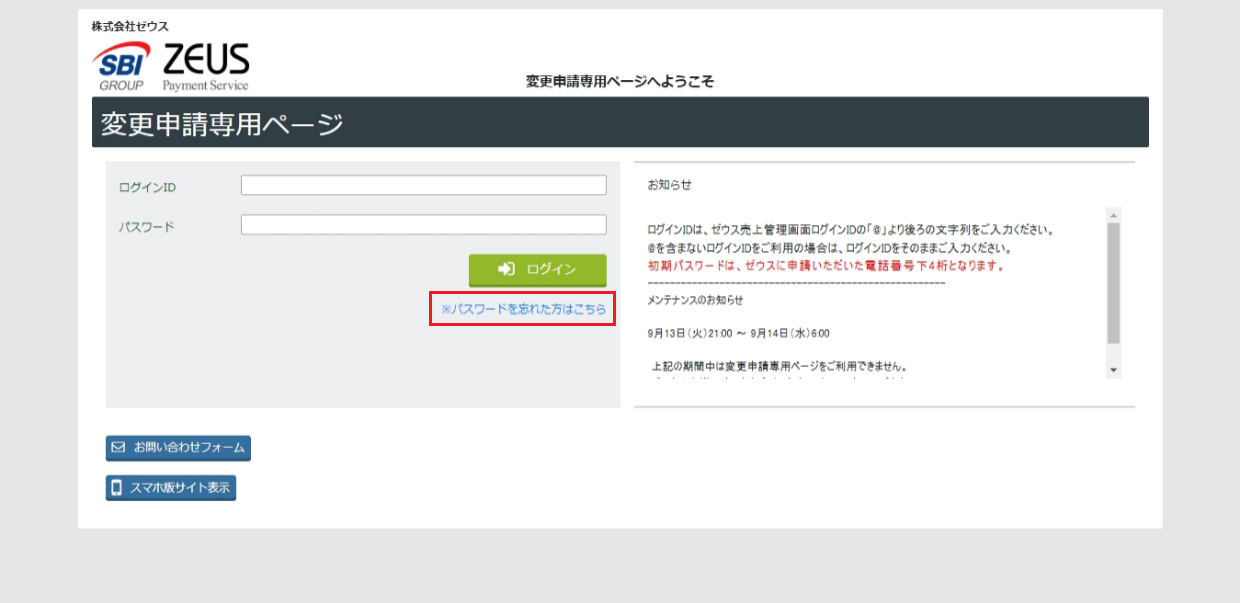Screen dimensions: 1240x603
Task: Switch to スマホ版サイト表示
Action: [171, 488]
